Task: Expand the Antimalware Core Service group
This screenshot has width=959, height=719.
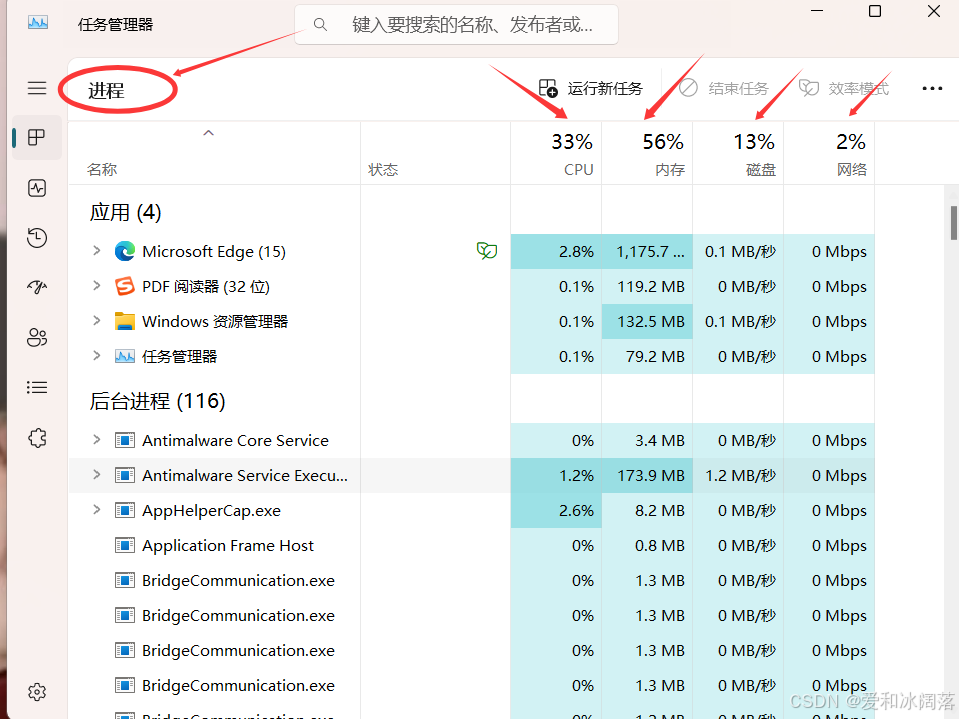Action: click(x=97, y=440)
